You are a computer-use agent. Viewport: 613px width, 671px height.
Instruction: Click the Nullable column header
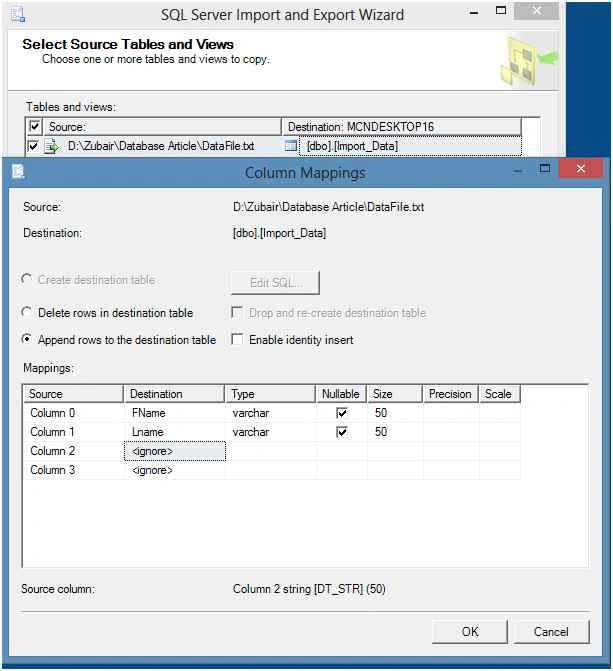click(341, 394)
